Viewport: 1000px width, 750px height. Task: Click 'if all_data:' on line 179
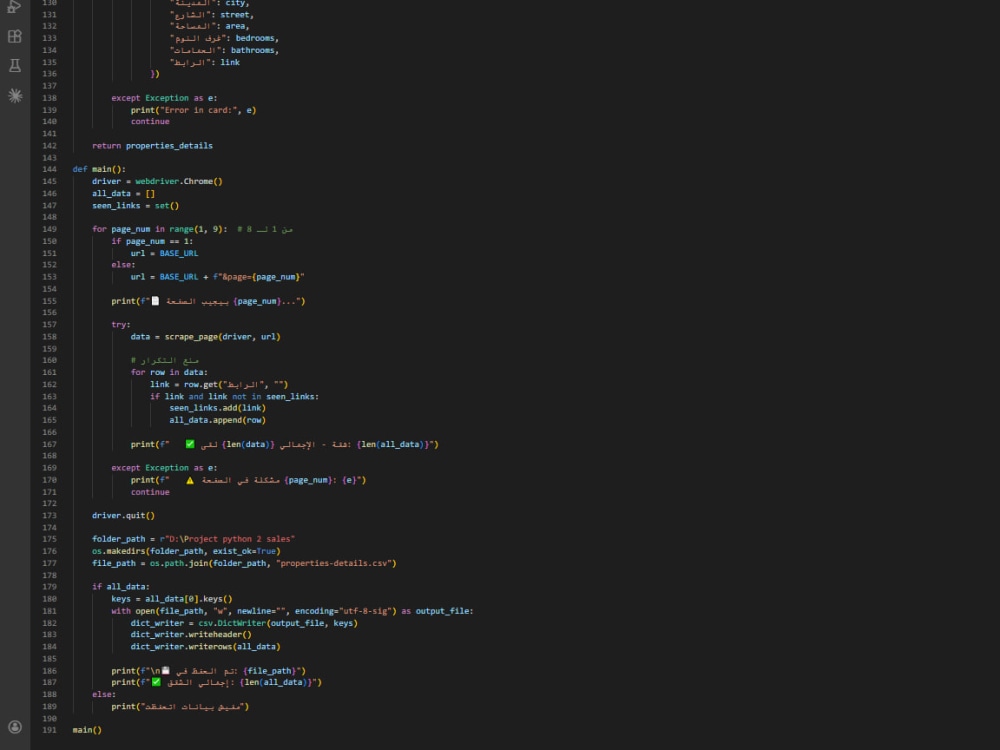(121, 587)
